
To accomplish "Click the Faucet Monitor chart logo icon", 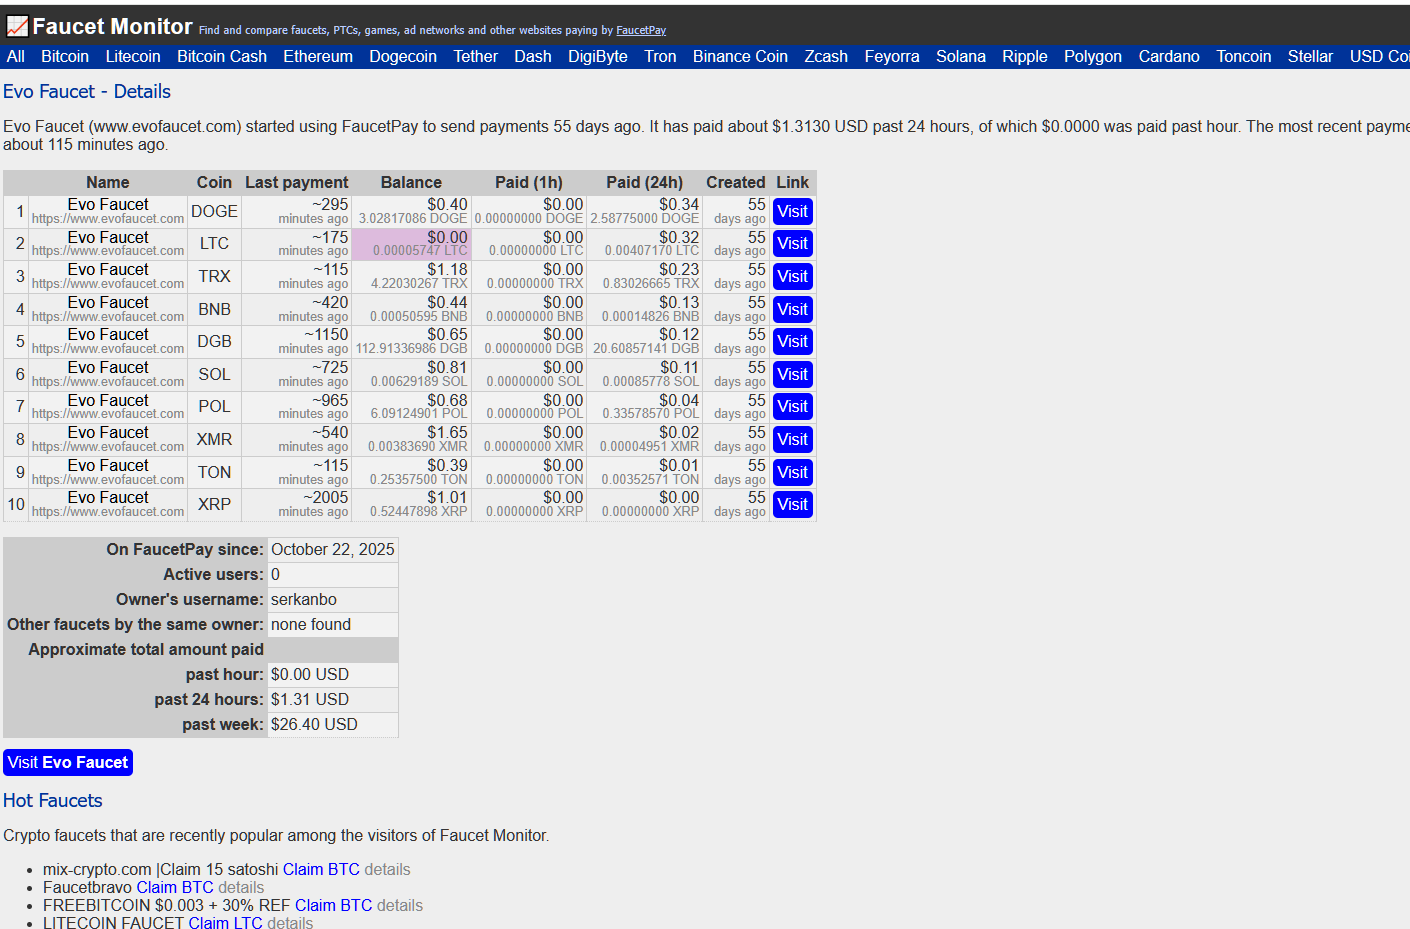I will coord(17,26).
